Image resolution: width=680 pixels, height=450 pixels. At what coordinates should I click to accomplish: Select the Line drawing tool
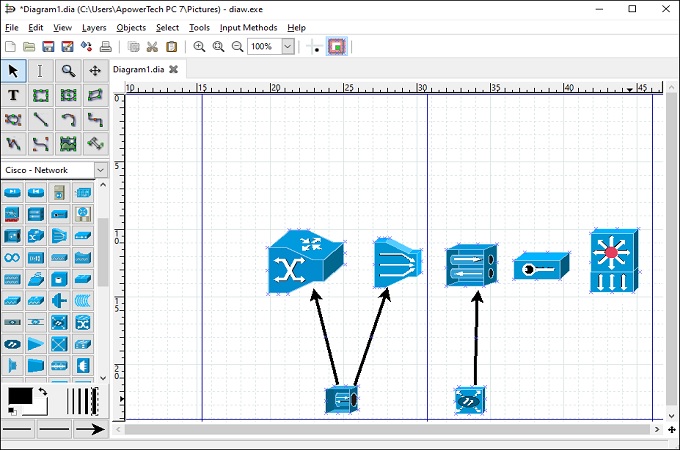point(41,119)
